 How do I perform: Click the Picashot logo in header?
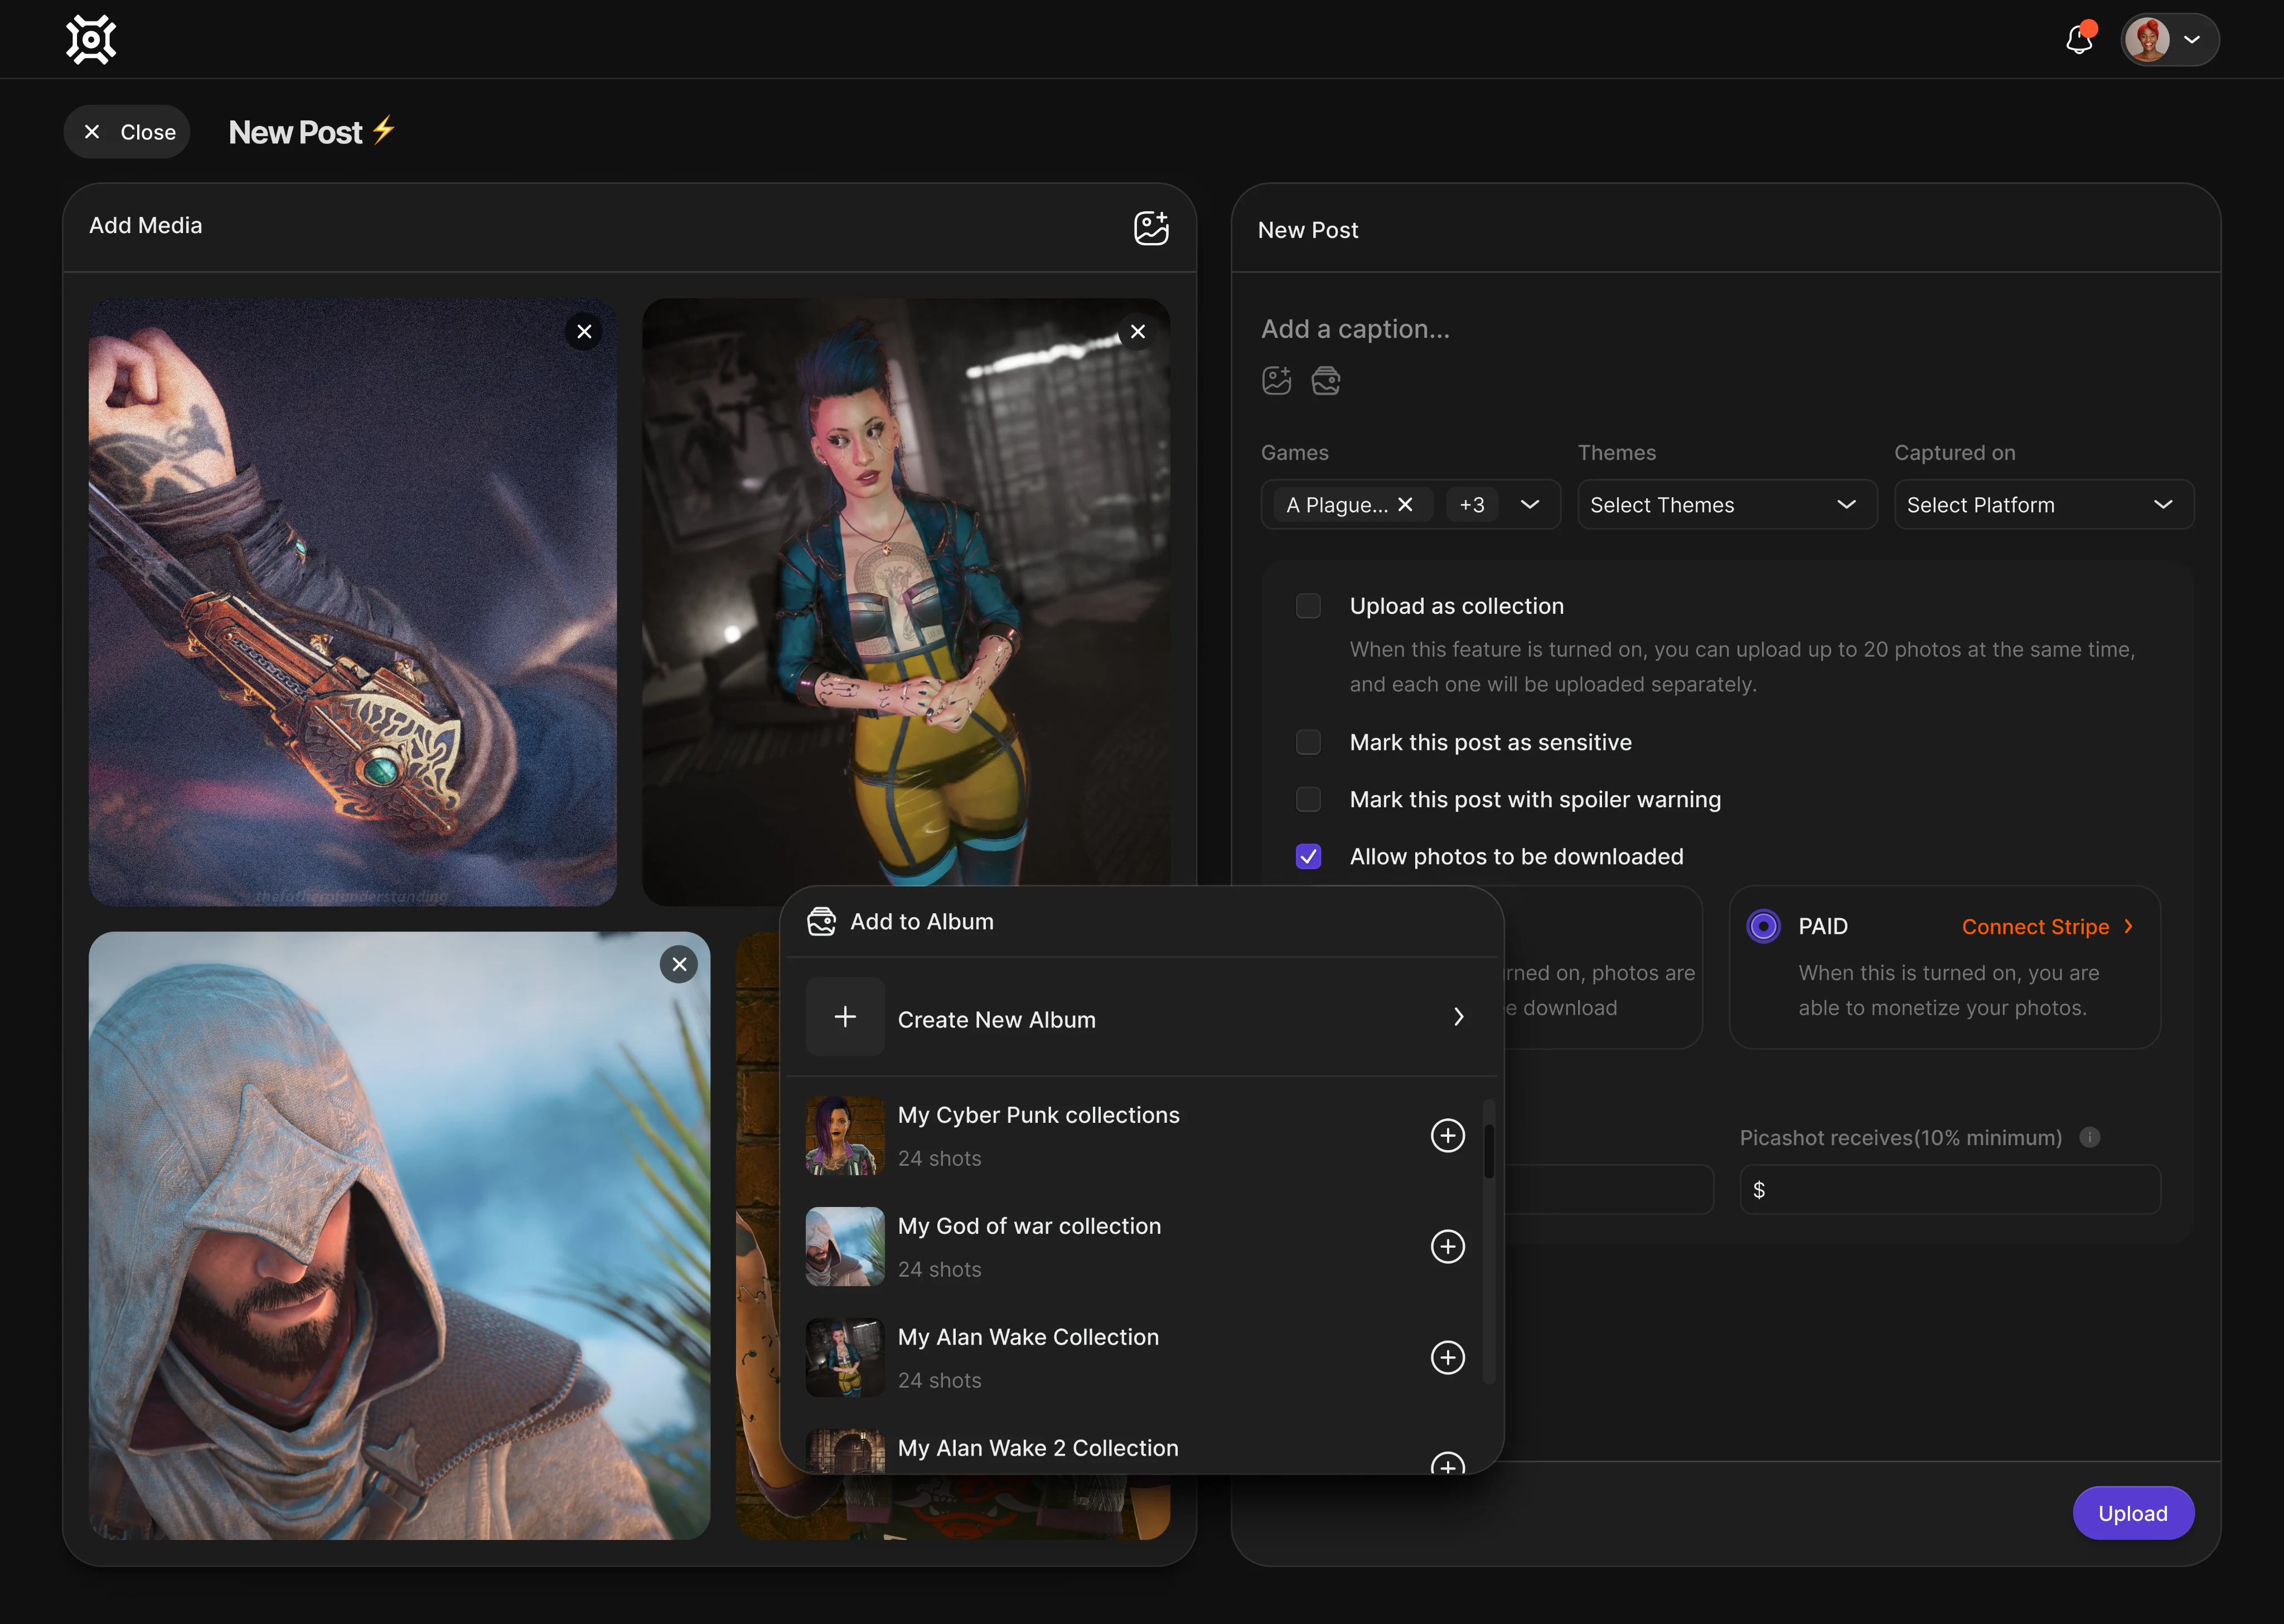[91, 40]
